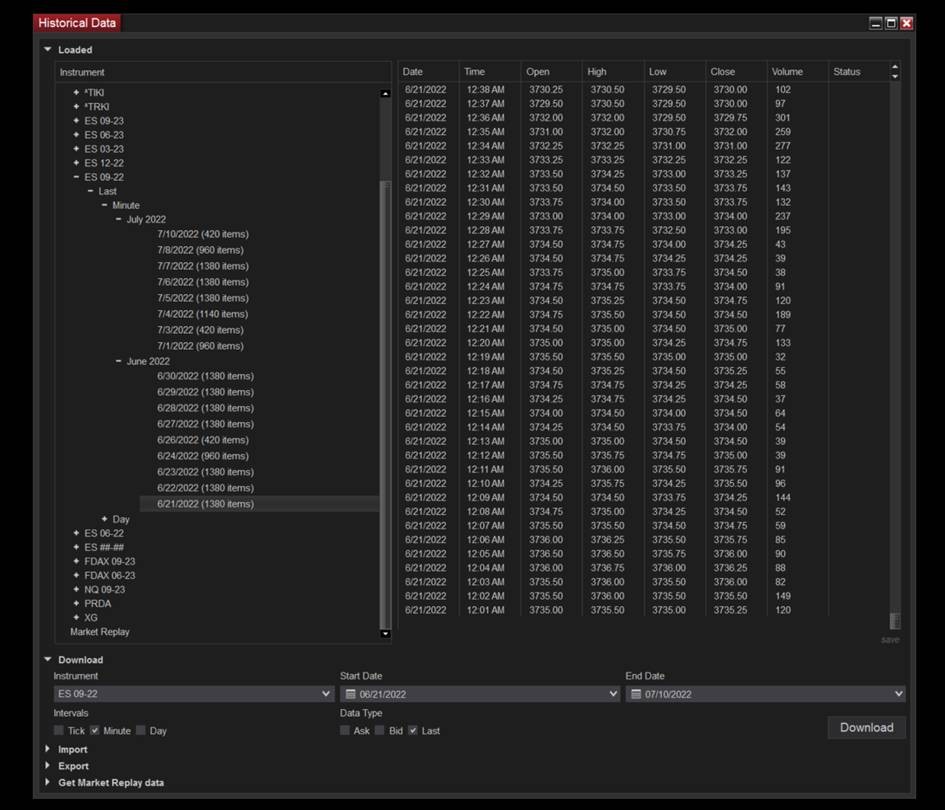Select 6/24/2022 (960 items) tree entry
Viewport: 945px width, 810px height.
203,456
